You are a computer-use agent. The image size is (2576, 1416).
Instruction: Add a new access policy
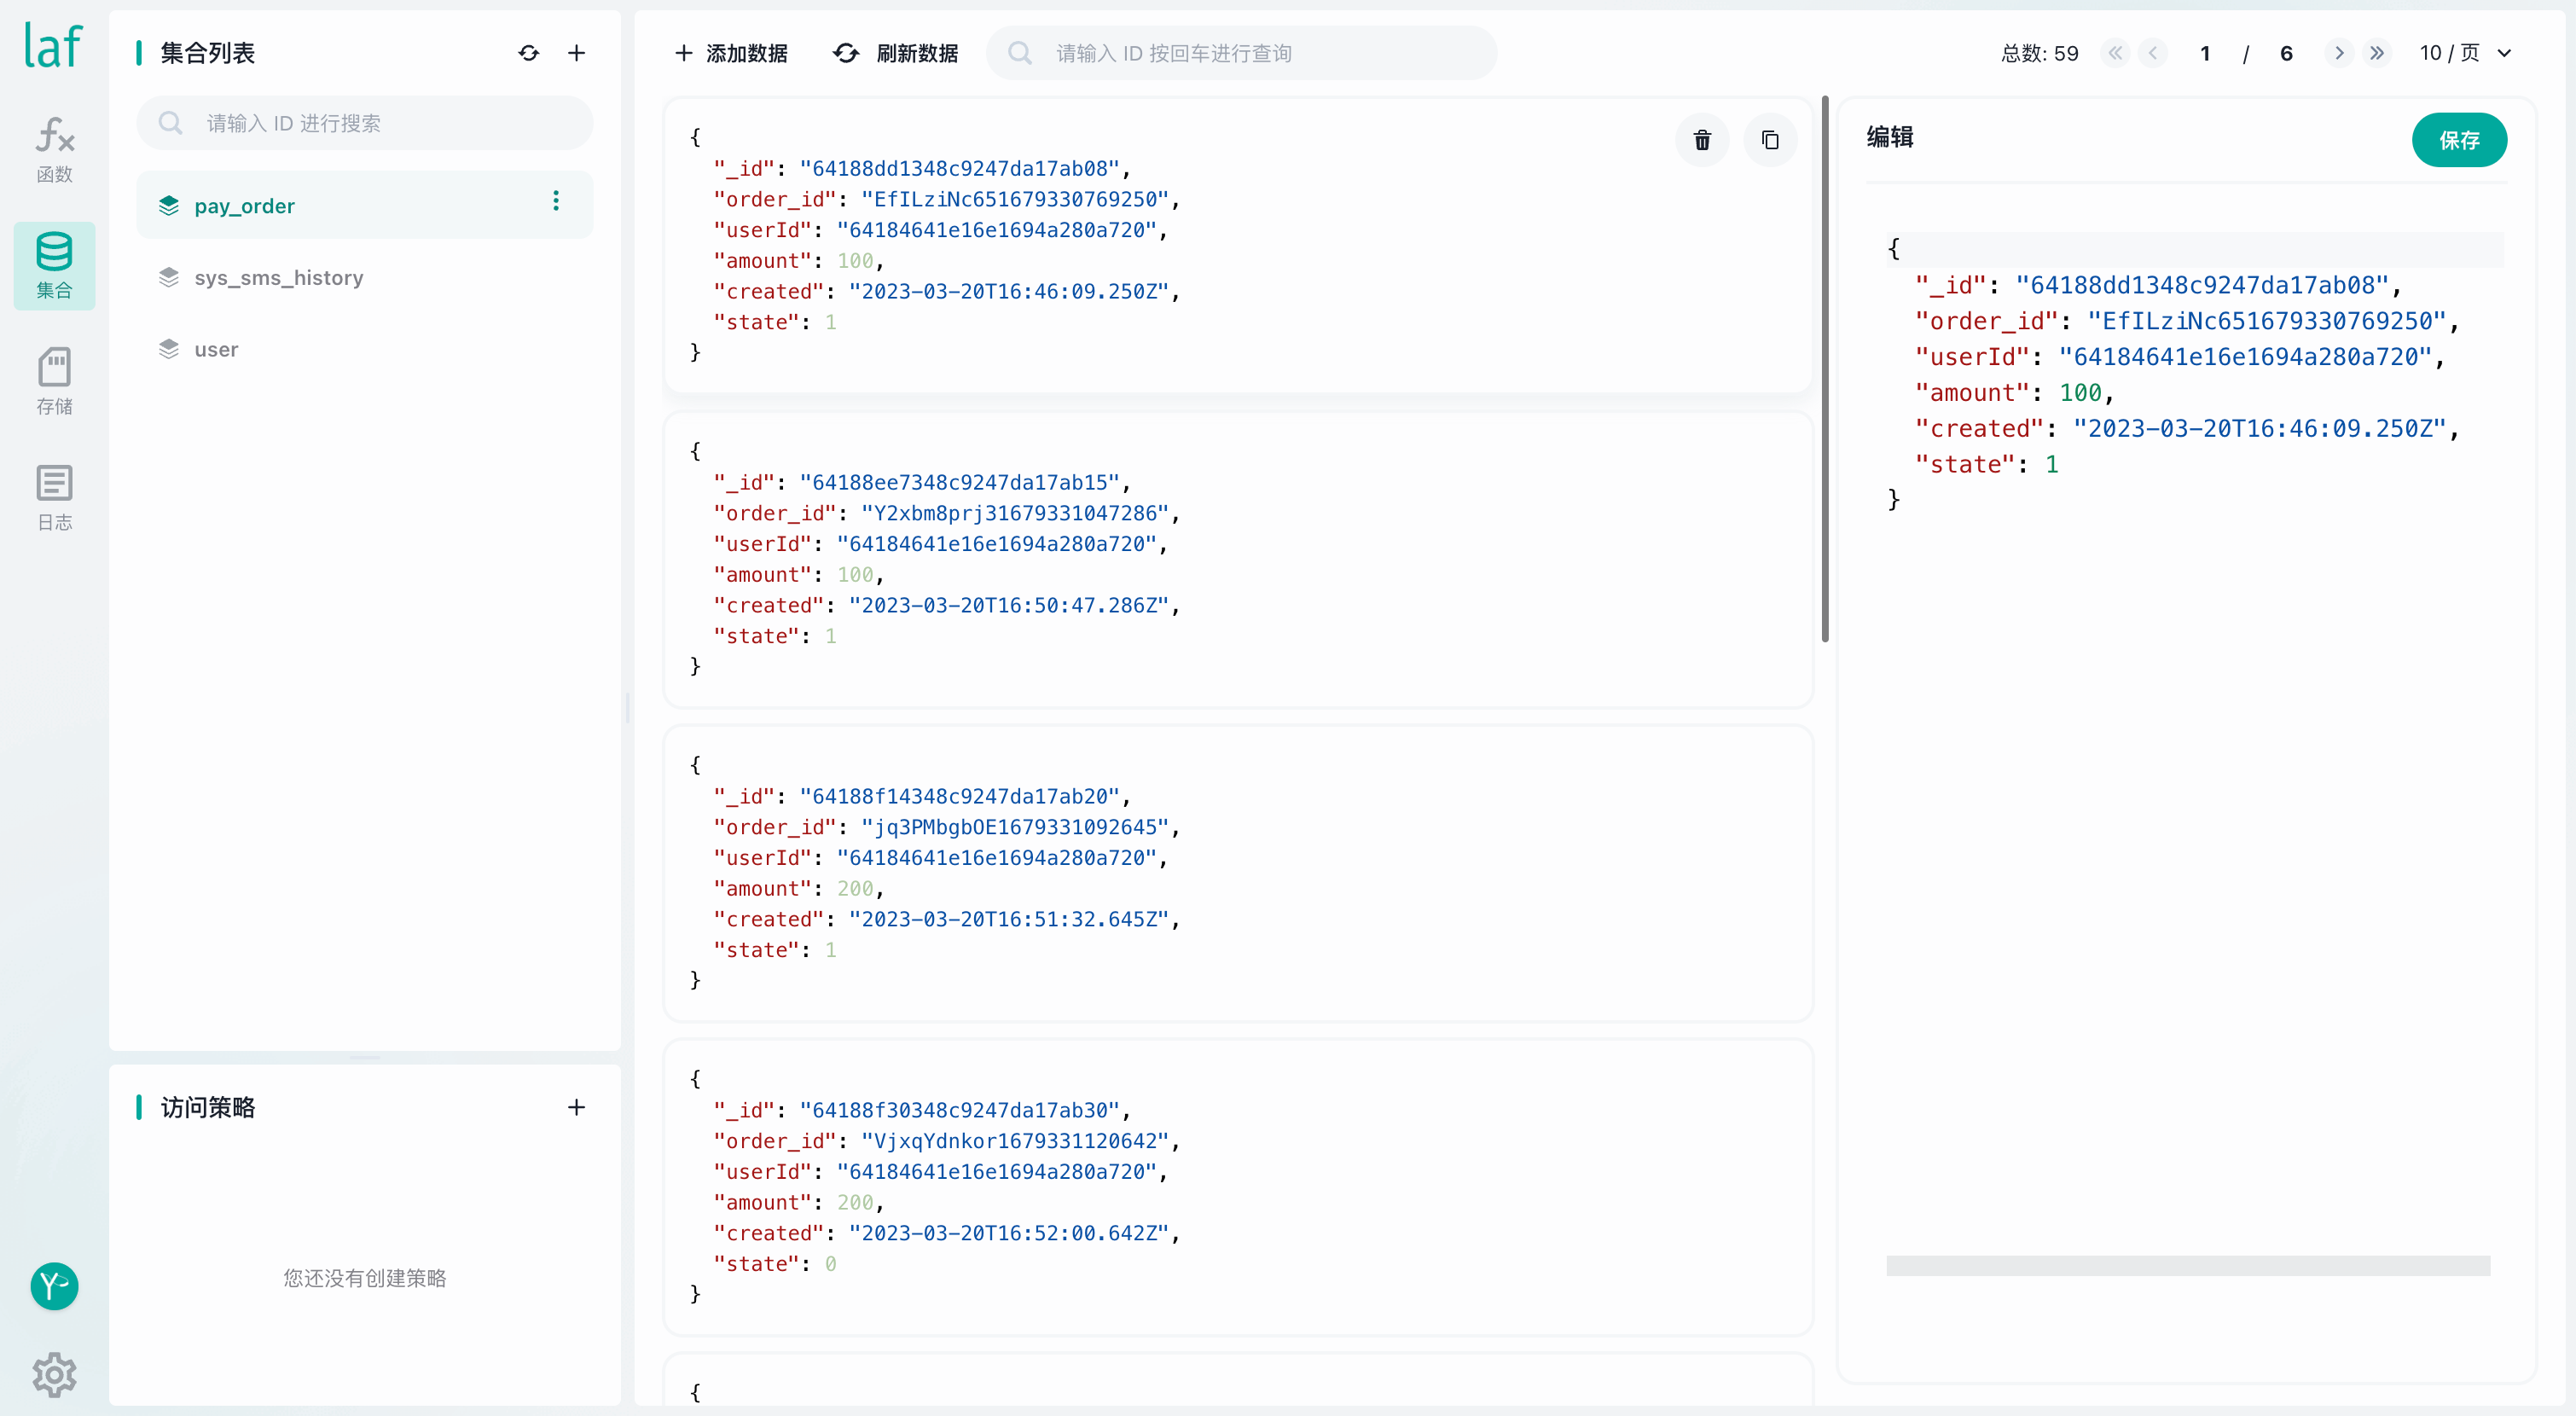[577, 1107]
